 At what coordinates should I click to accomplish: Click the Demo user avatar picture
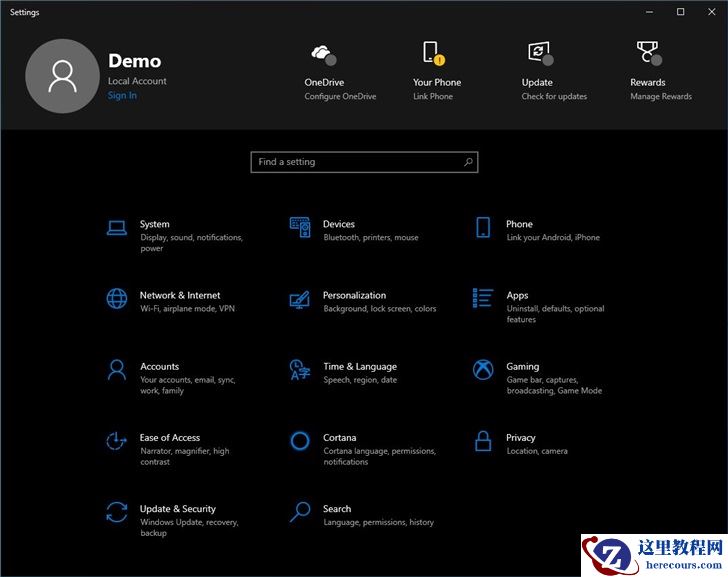[x=62, y=76]
